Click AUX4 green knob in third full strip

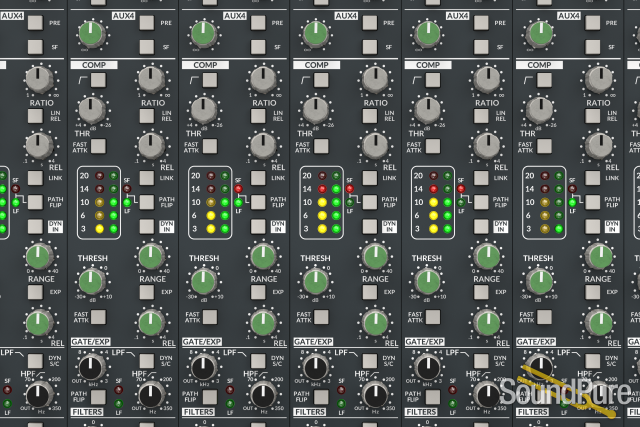pos(315,34)
